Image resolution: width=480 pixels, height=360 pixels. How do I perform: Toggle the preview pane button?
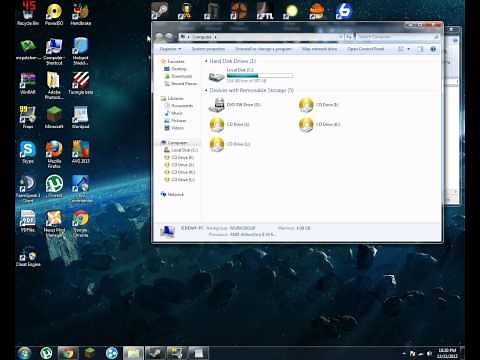pos(421,49)
